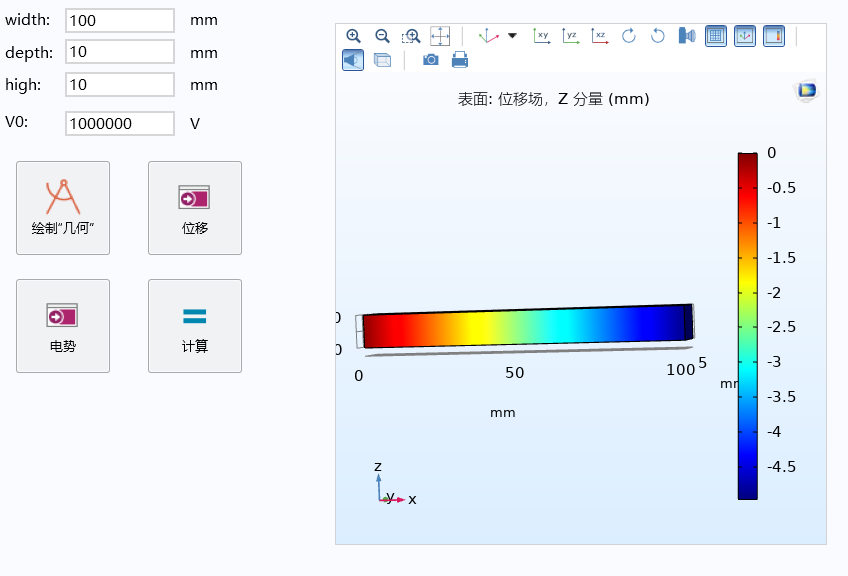Open the default view dropdown arrow

pos(513,36)
